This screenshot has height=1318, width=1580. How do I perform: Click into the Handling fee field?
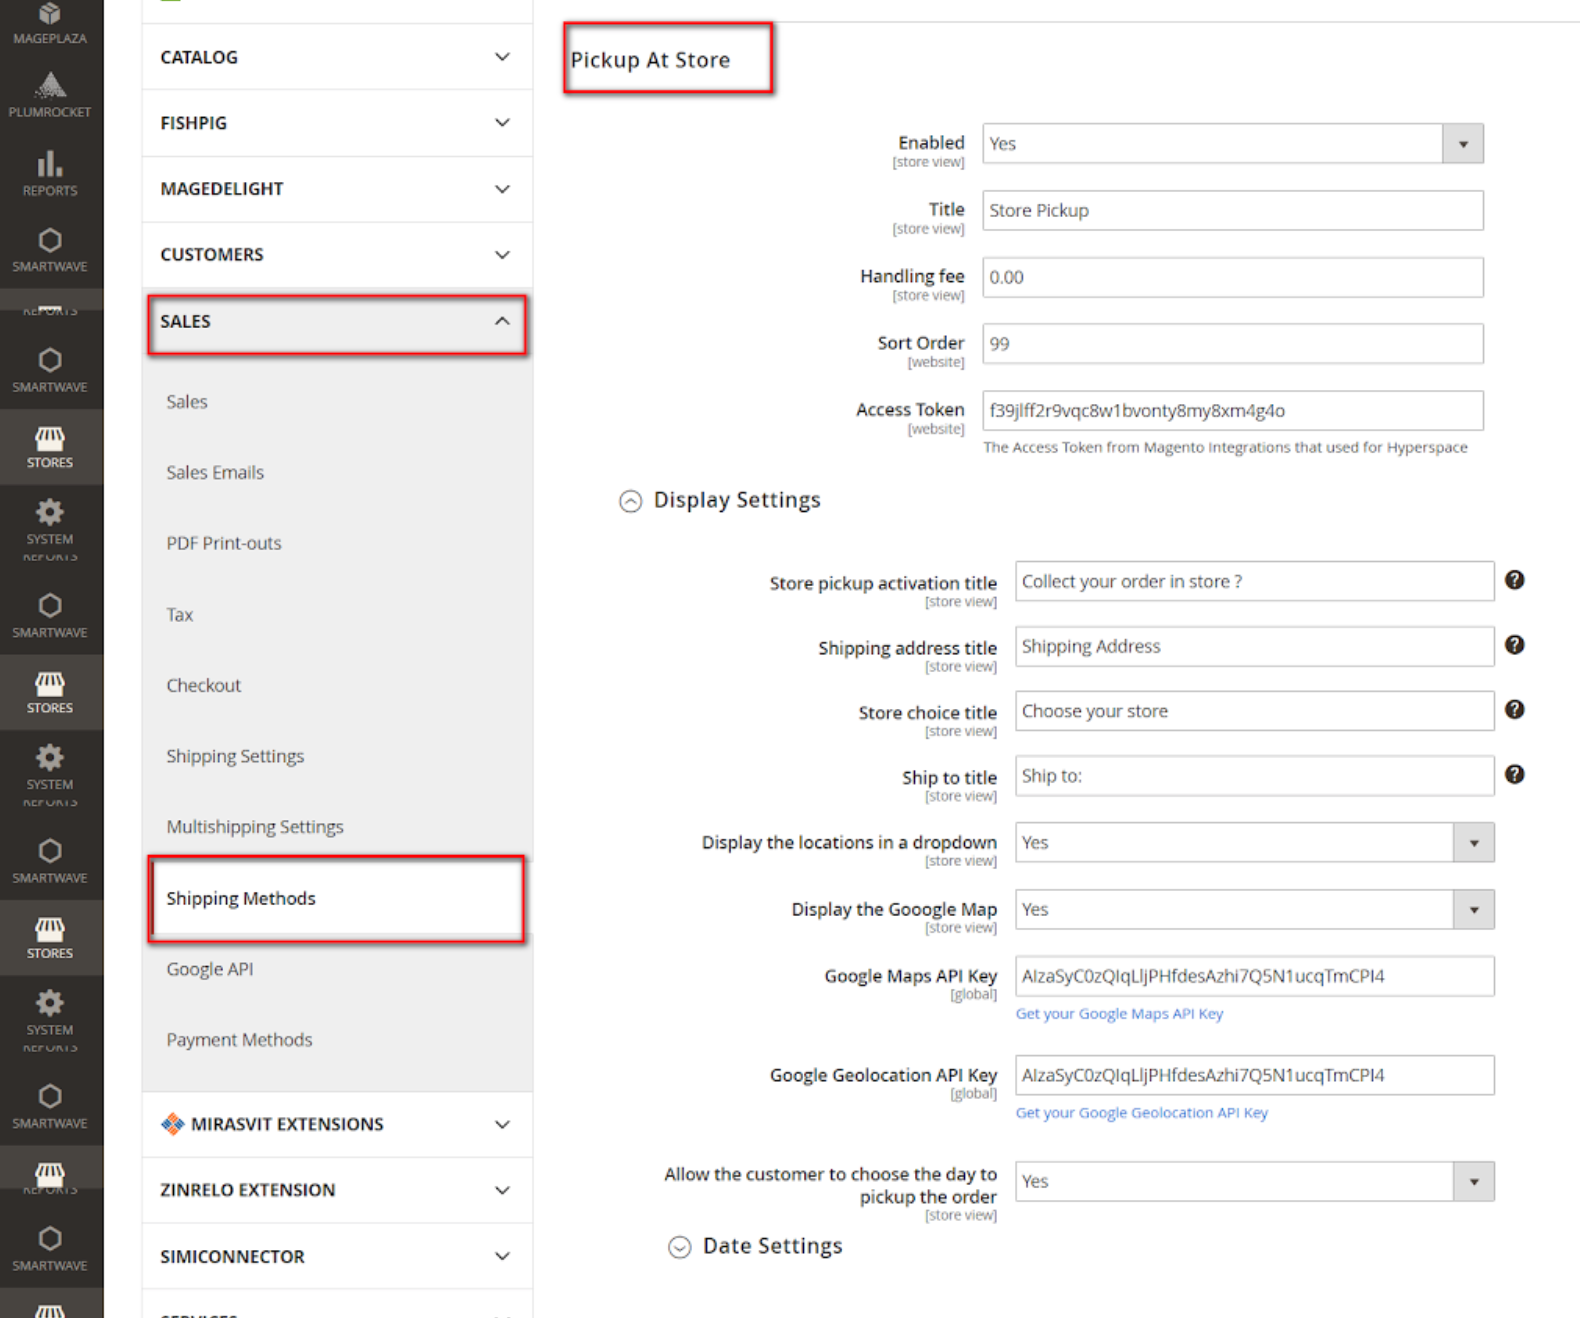[x=1232, y=278]
